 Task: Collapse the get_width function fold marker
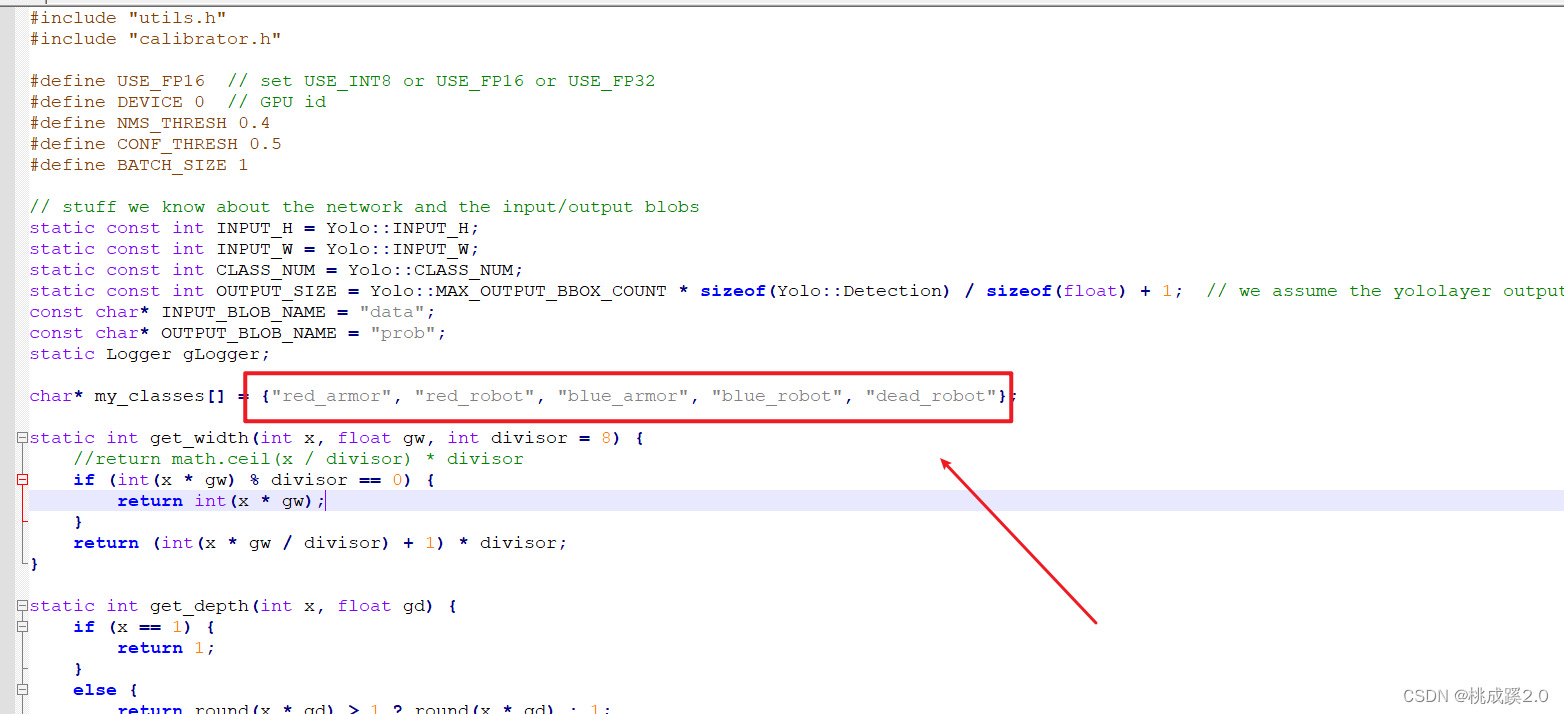tap(22, 438)
